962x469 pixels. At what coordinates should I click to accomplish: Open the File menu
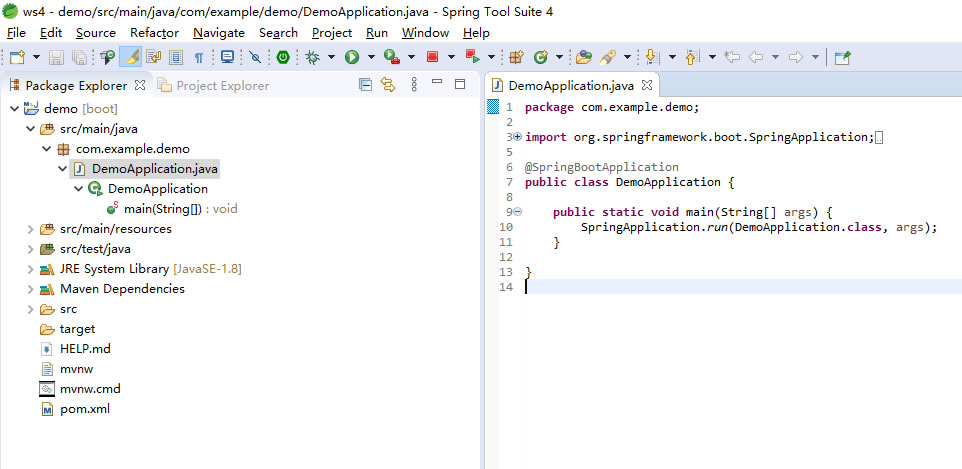point(16,33)
